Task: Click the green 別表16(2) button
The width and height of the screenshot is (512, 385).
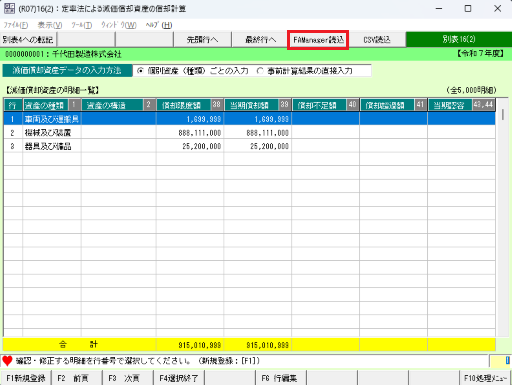Action: tap(459, 39)
